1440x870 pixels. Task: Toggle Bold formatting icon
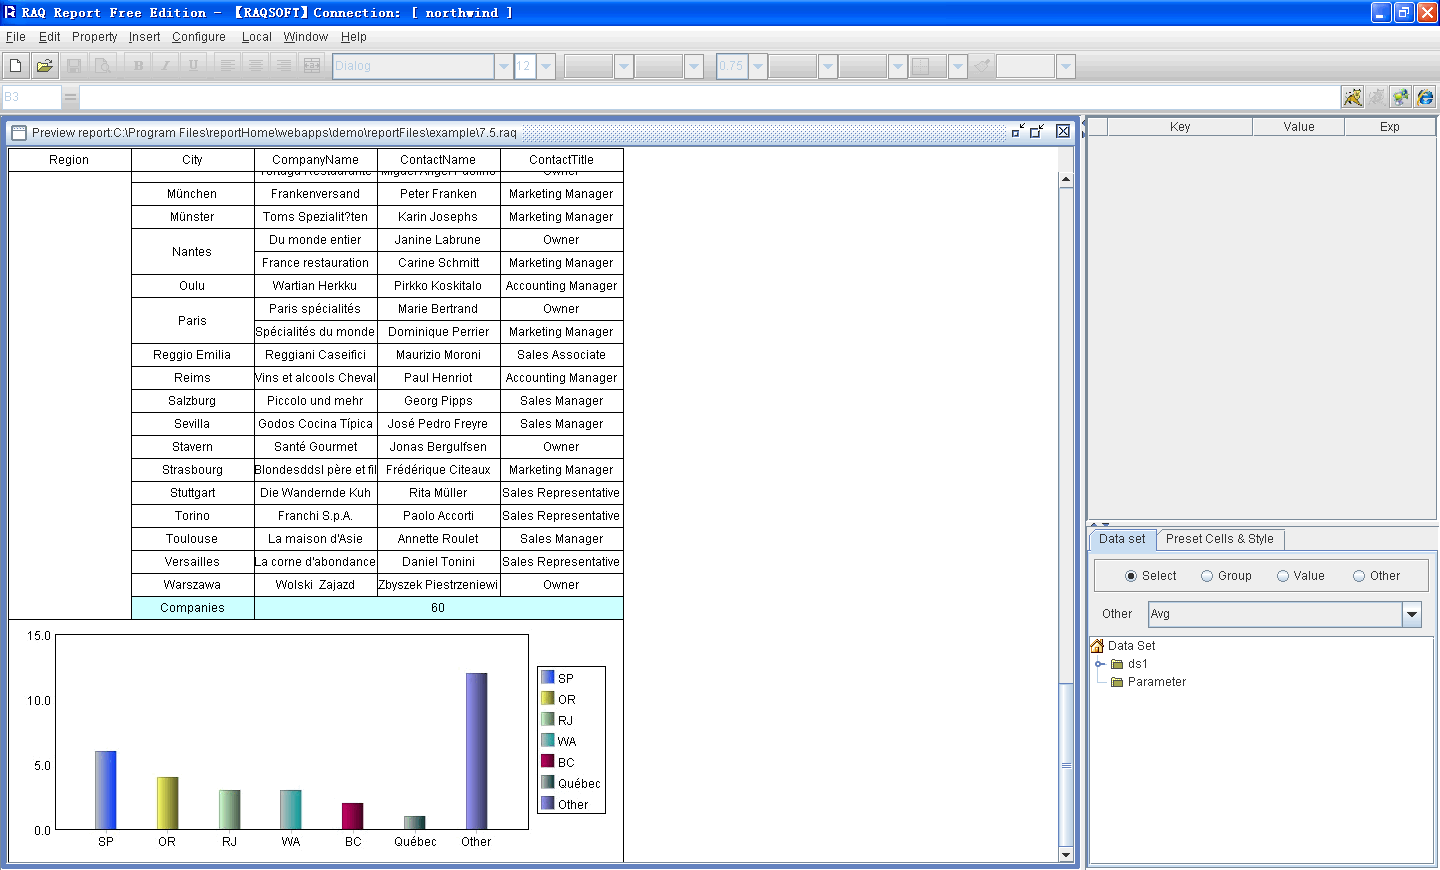(x=138, y=66)
